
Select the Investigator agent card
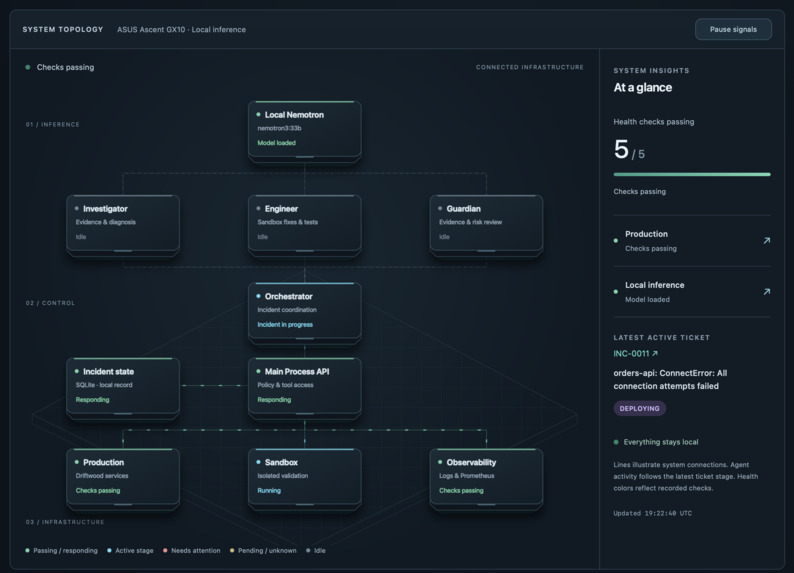point(123,225)
